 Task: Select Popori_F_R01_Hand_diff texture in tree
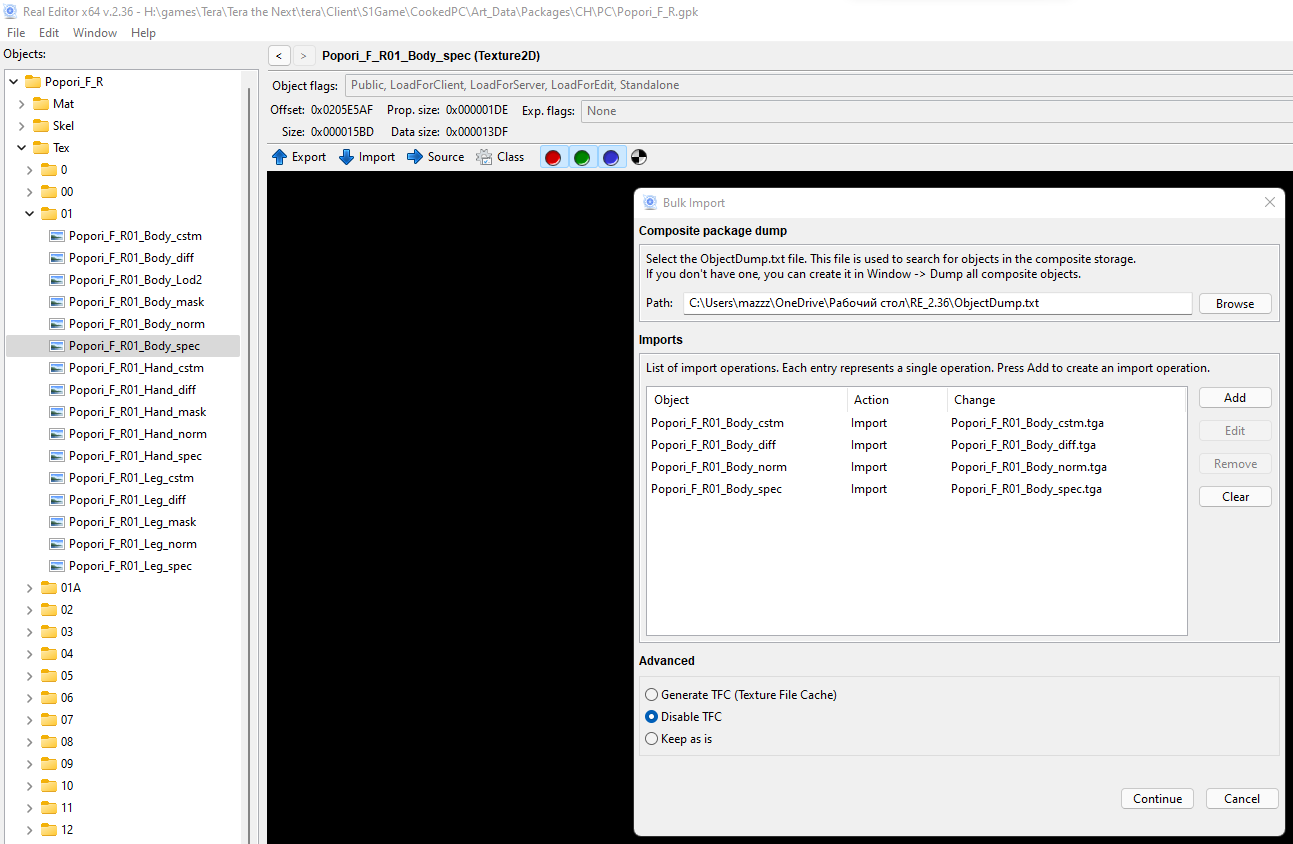click(x=132, y=390)
